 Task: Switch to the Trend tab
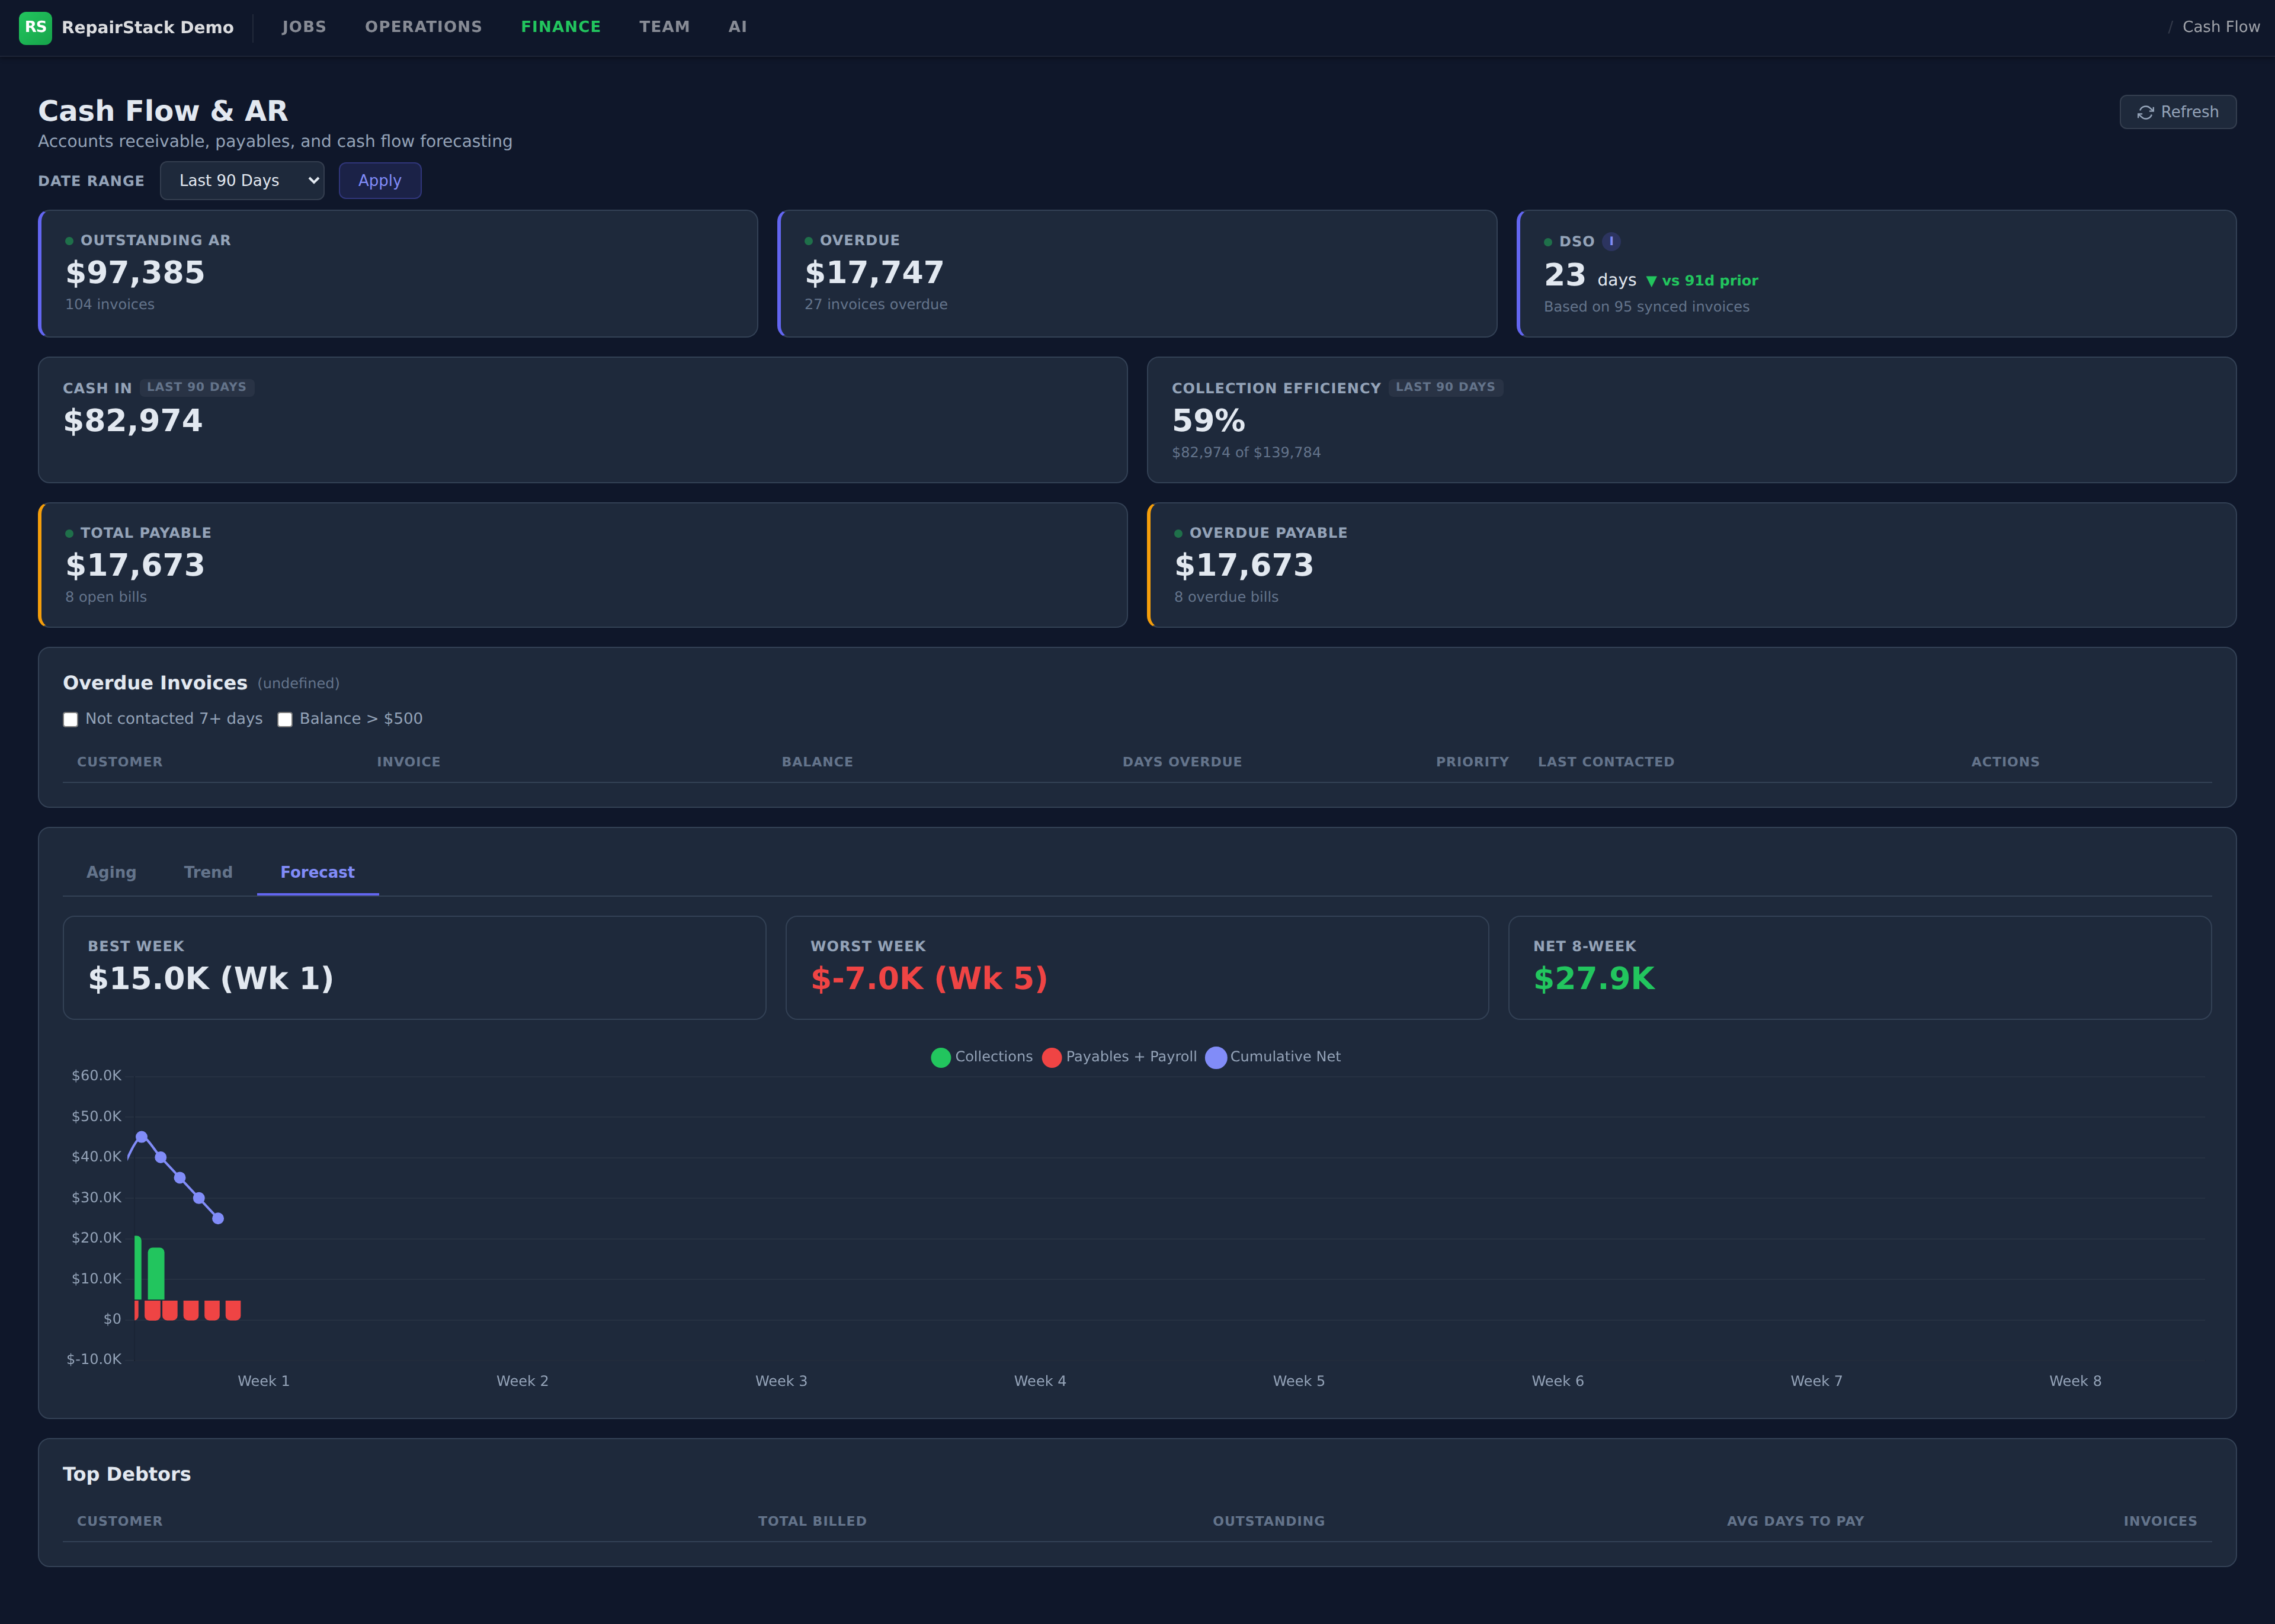click(208, 872)
